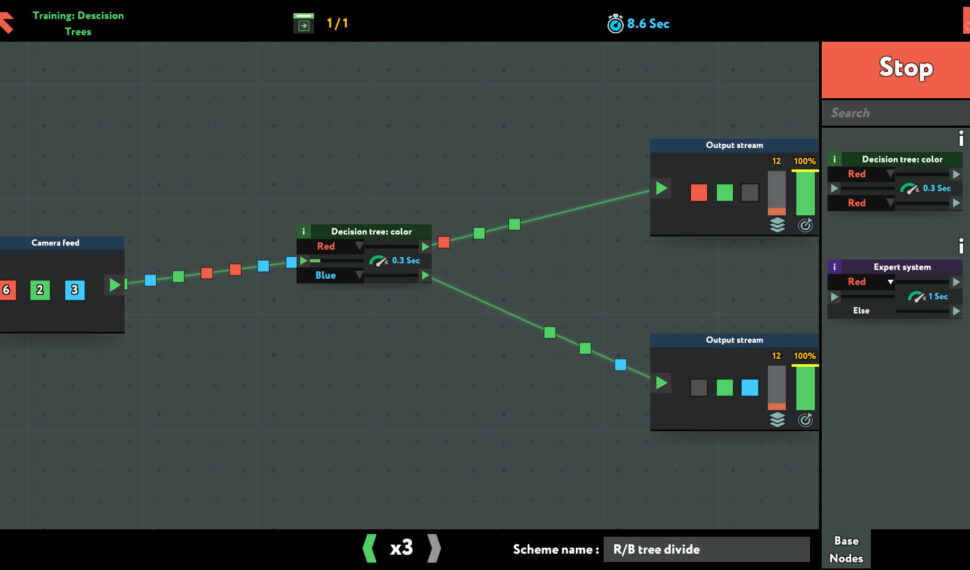Open the Blue dropdown in the canvas Decision tree node

359,275
